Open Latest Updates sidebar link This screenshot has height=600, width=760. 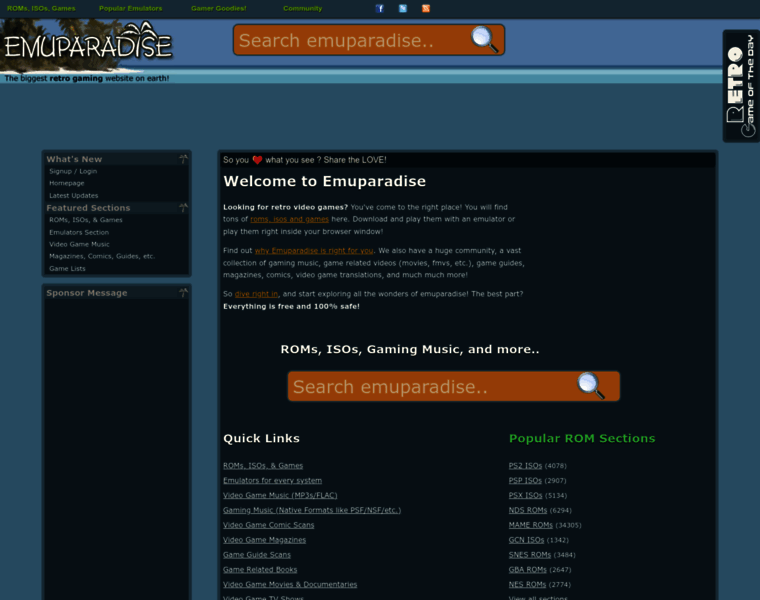pyautogui.click(x=74, y=195)
